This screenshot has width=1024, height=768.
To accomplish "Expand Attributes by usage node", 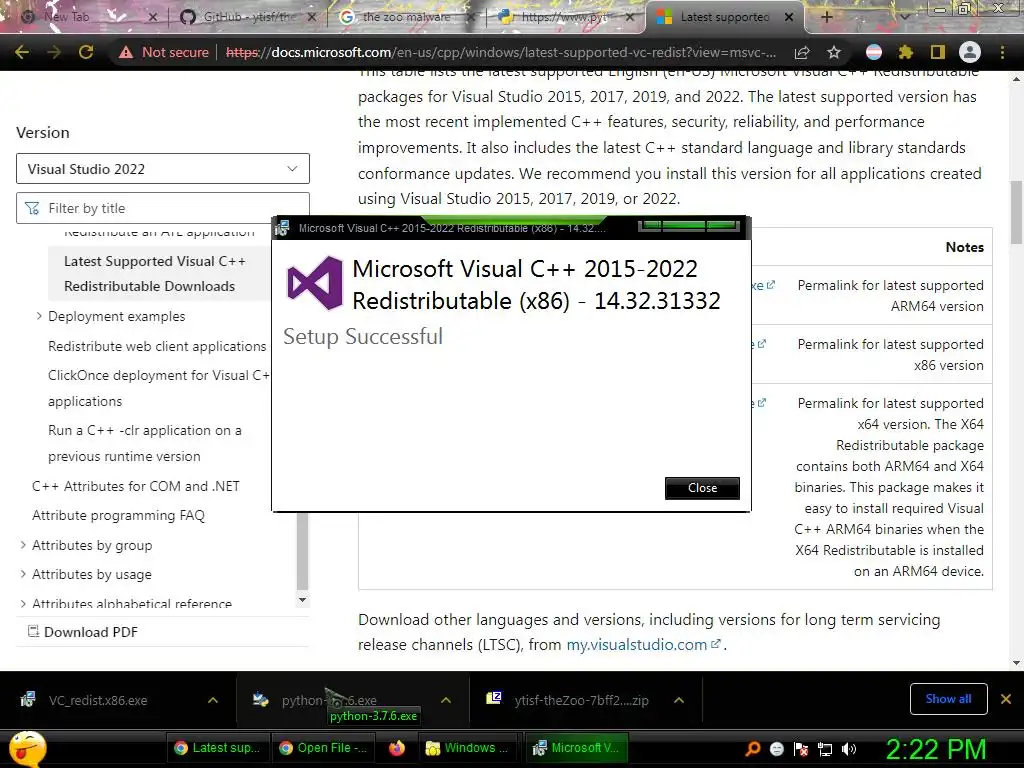I will [24, 574].
